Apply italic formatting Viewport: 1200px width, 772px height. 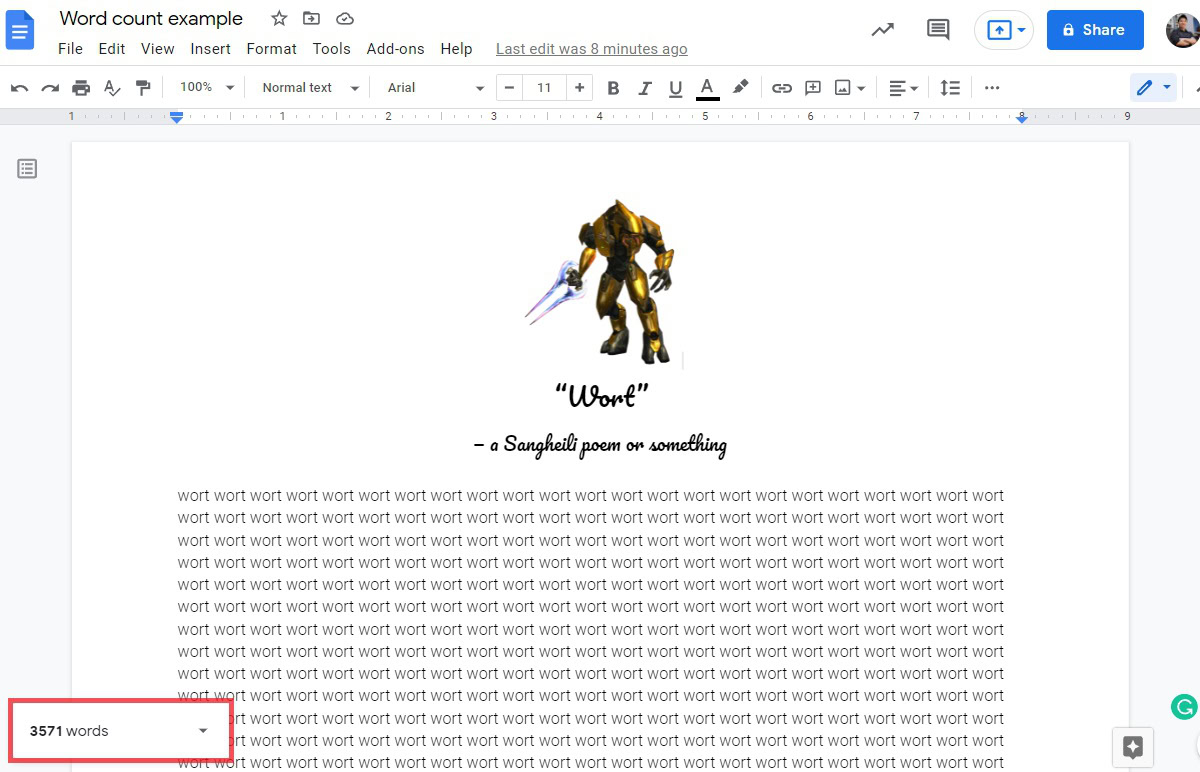pyautogui.click(x=644, y=88)
